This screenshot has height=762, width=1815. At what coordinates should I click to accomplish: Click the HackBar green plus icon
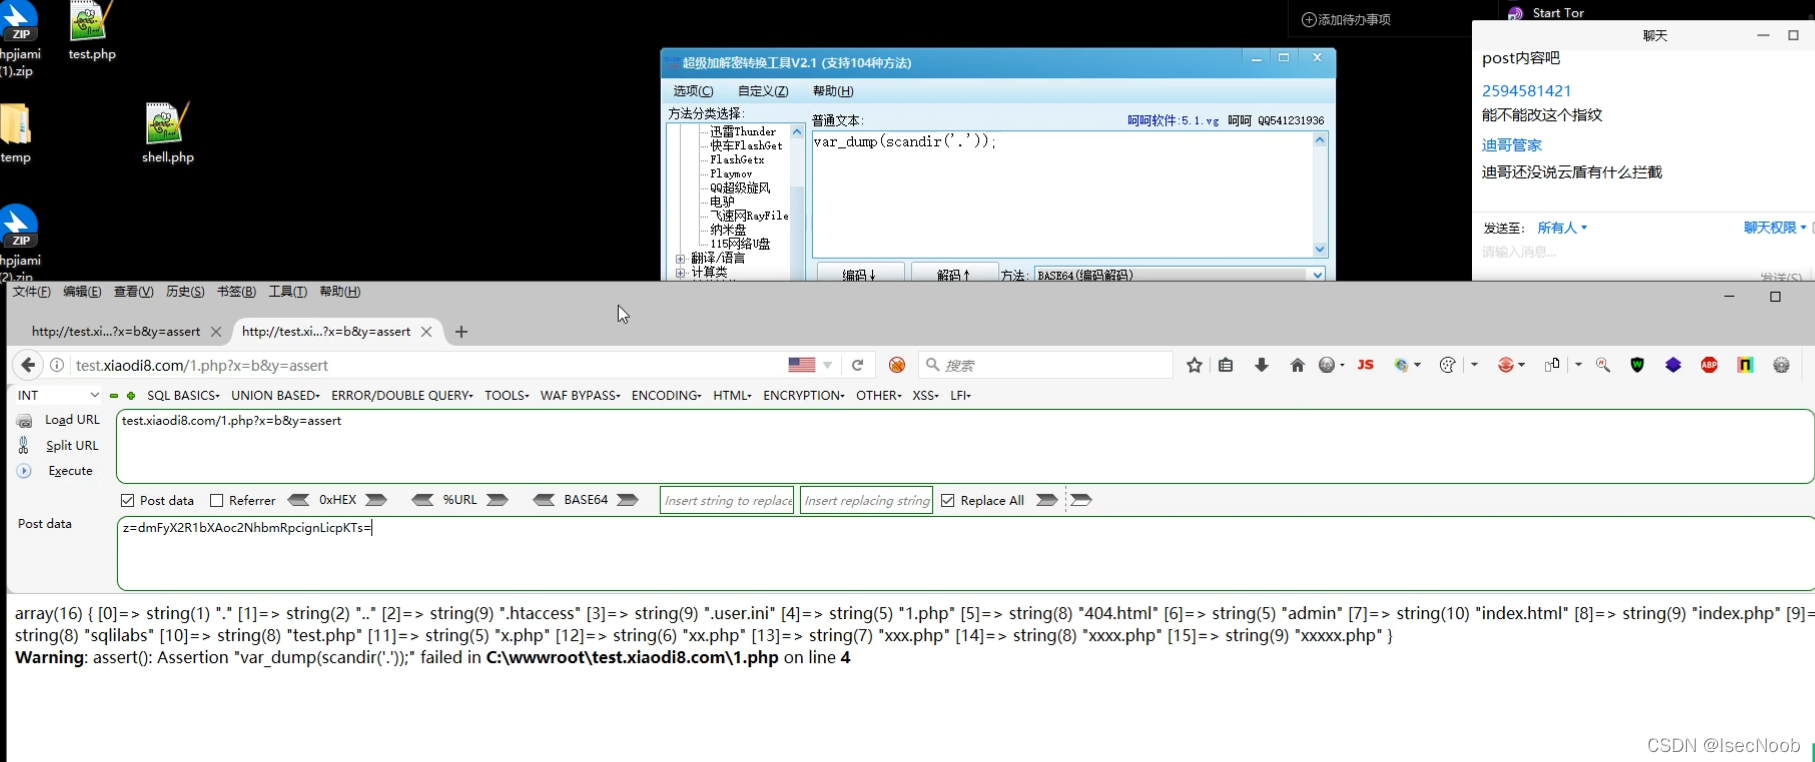[131, 396]
